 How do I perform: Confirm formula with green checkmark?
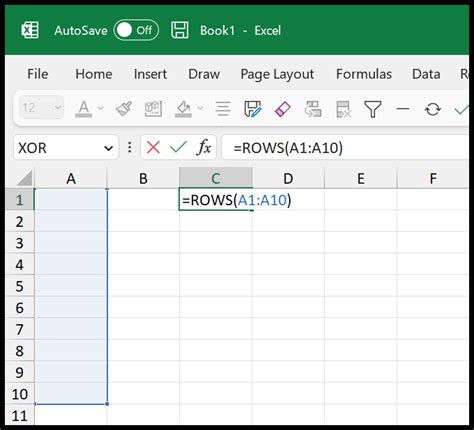coord(178,147)
